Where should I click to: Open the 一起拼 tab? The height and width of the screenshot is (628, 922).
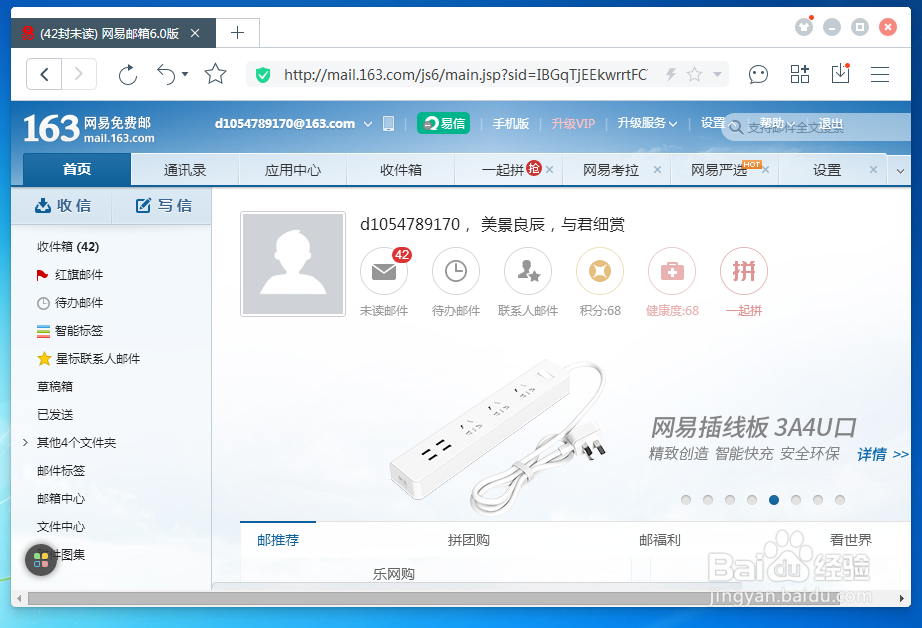(503, 170)
